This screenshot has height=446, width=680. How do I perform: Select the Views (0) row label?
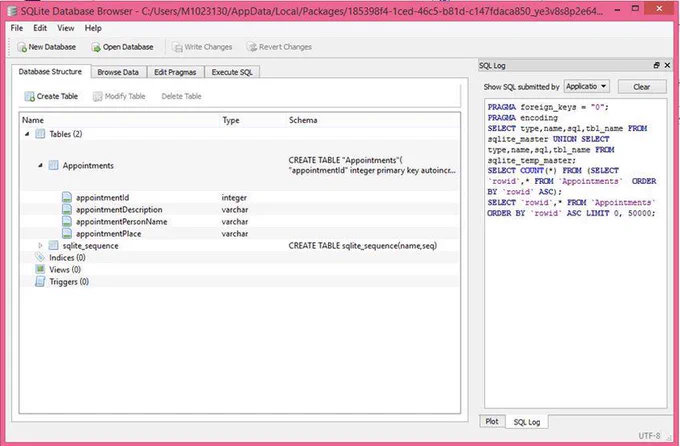65,270
